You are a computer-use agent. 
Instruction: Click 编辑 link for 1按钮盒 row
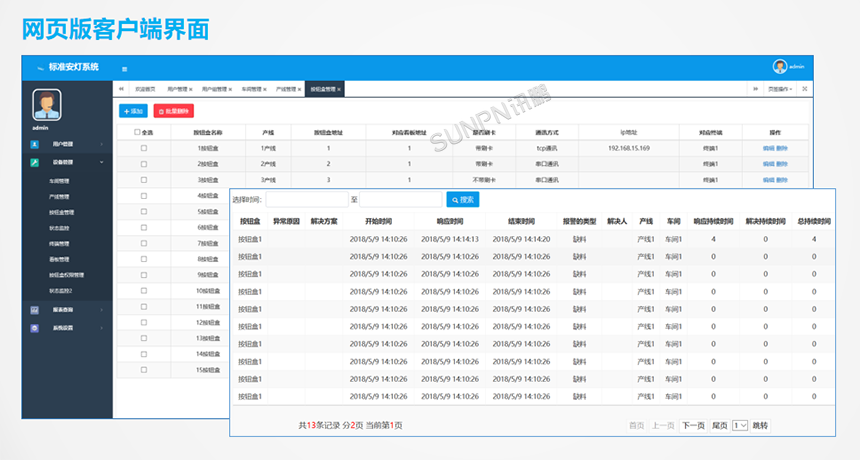(768, 148)
